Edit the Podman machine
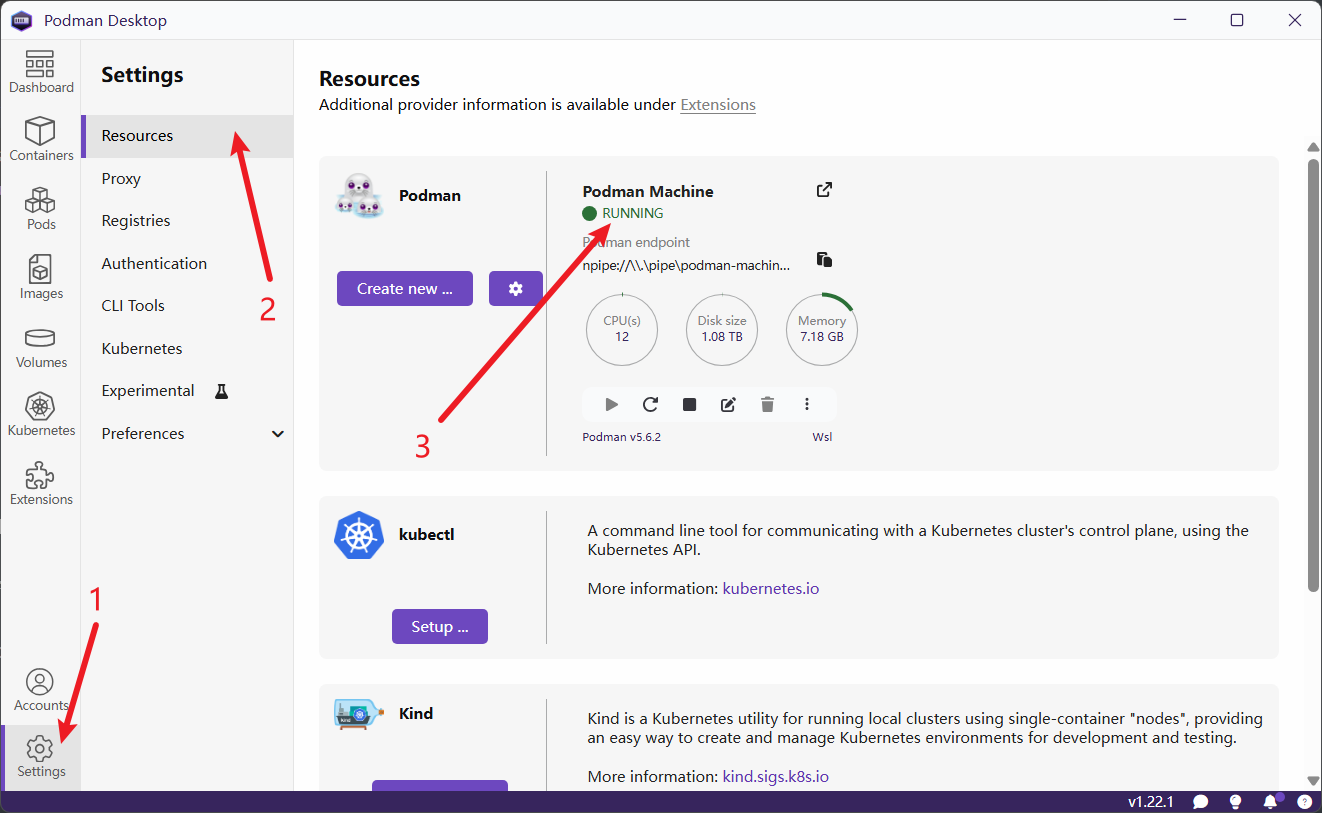 pyautogui.click(x=728, y=404)
